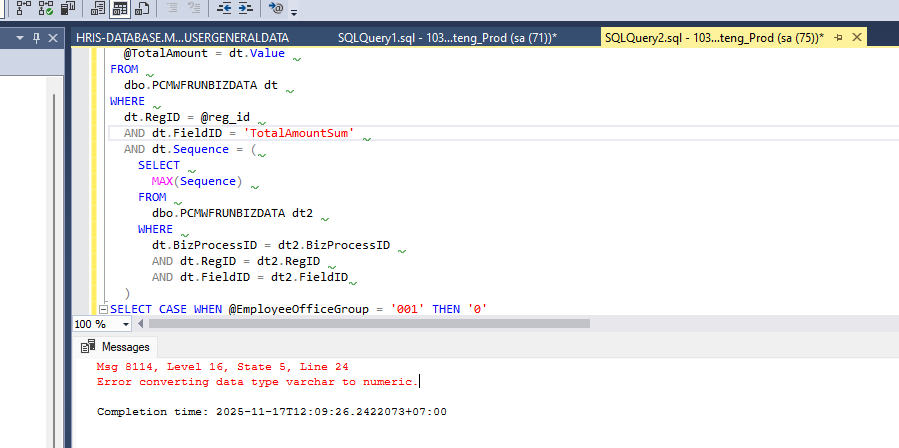Toggle Include Actual Execution Plan icon
The image size is (899, 448).
click(x=44, y=9)
